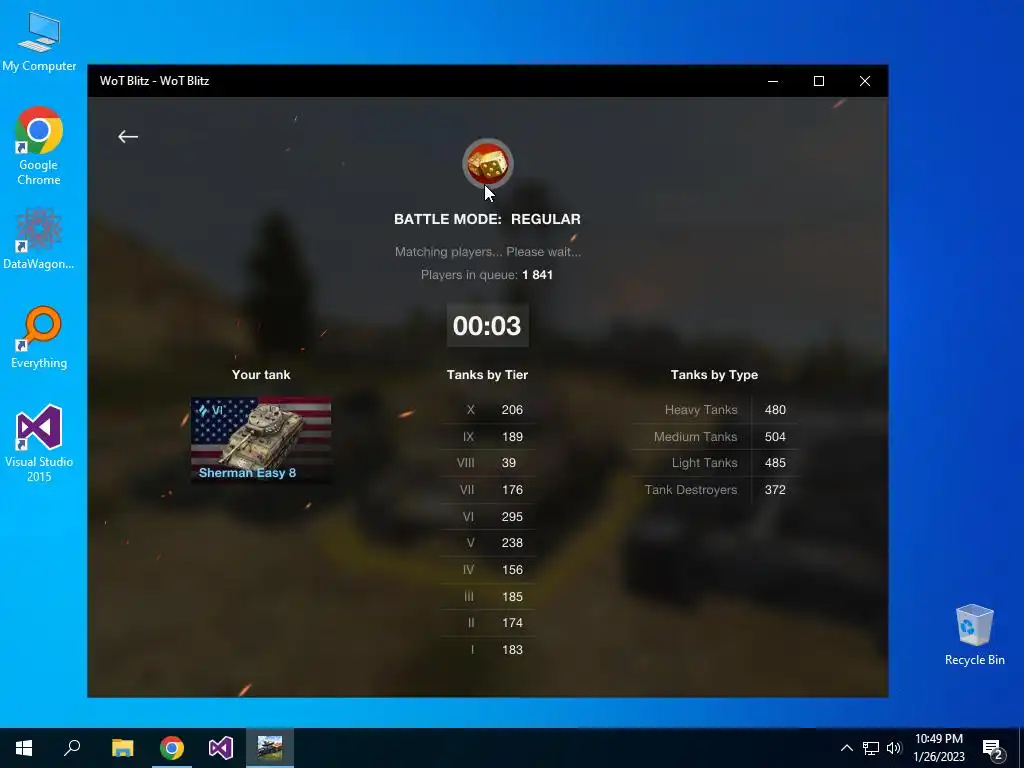Show hidden system tray icons
1024x768 pixels.
(x=846, y=748)
